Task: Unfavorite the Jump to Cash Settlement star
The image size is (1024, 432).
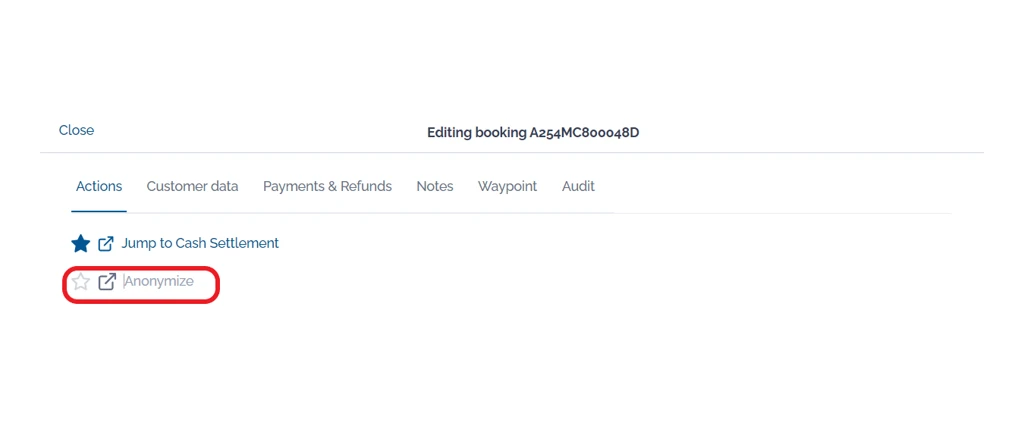Action: [x=80, y=244]
